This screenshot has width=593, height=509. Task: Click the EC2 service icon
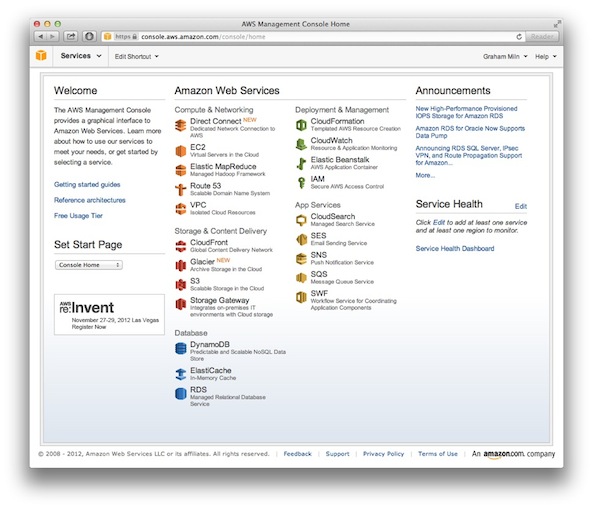(181, 151)
